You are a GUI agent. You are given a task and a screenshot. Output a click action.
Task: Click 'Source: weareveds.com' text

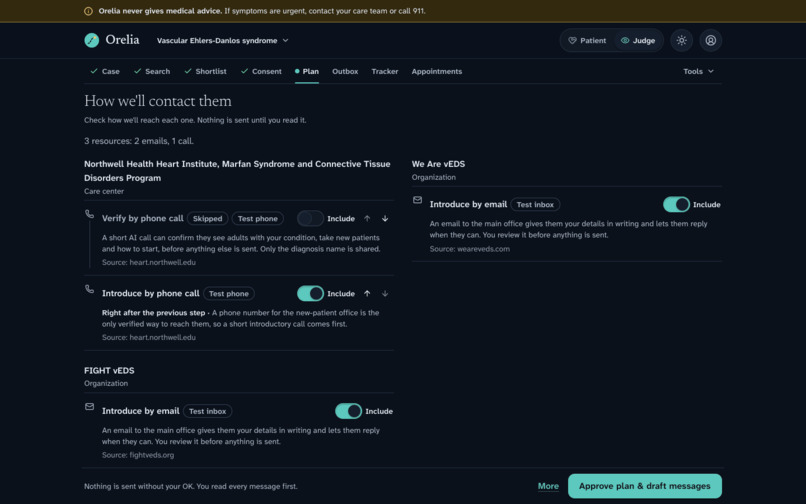pos(470,249)
